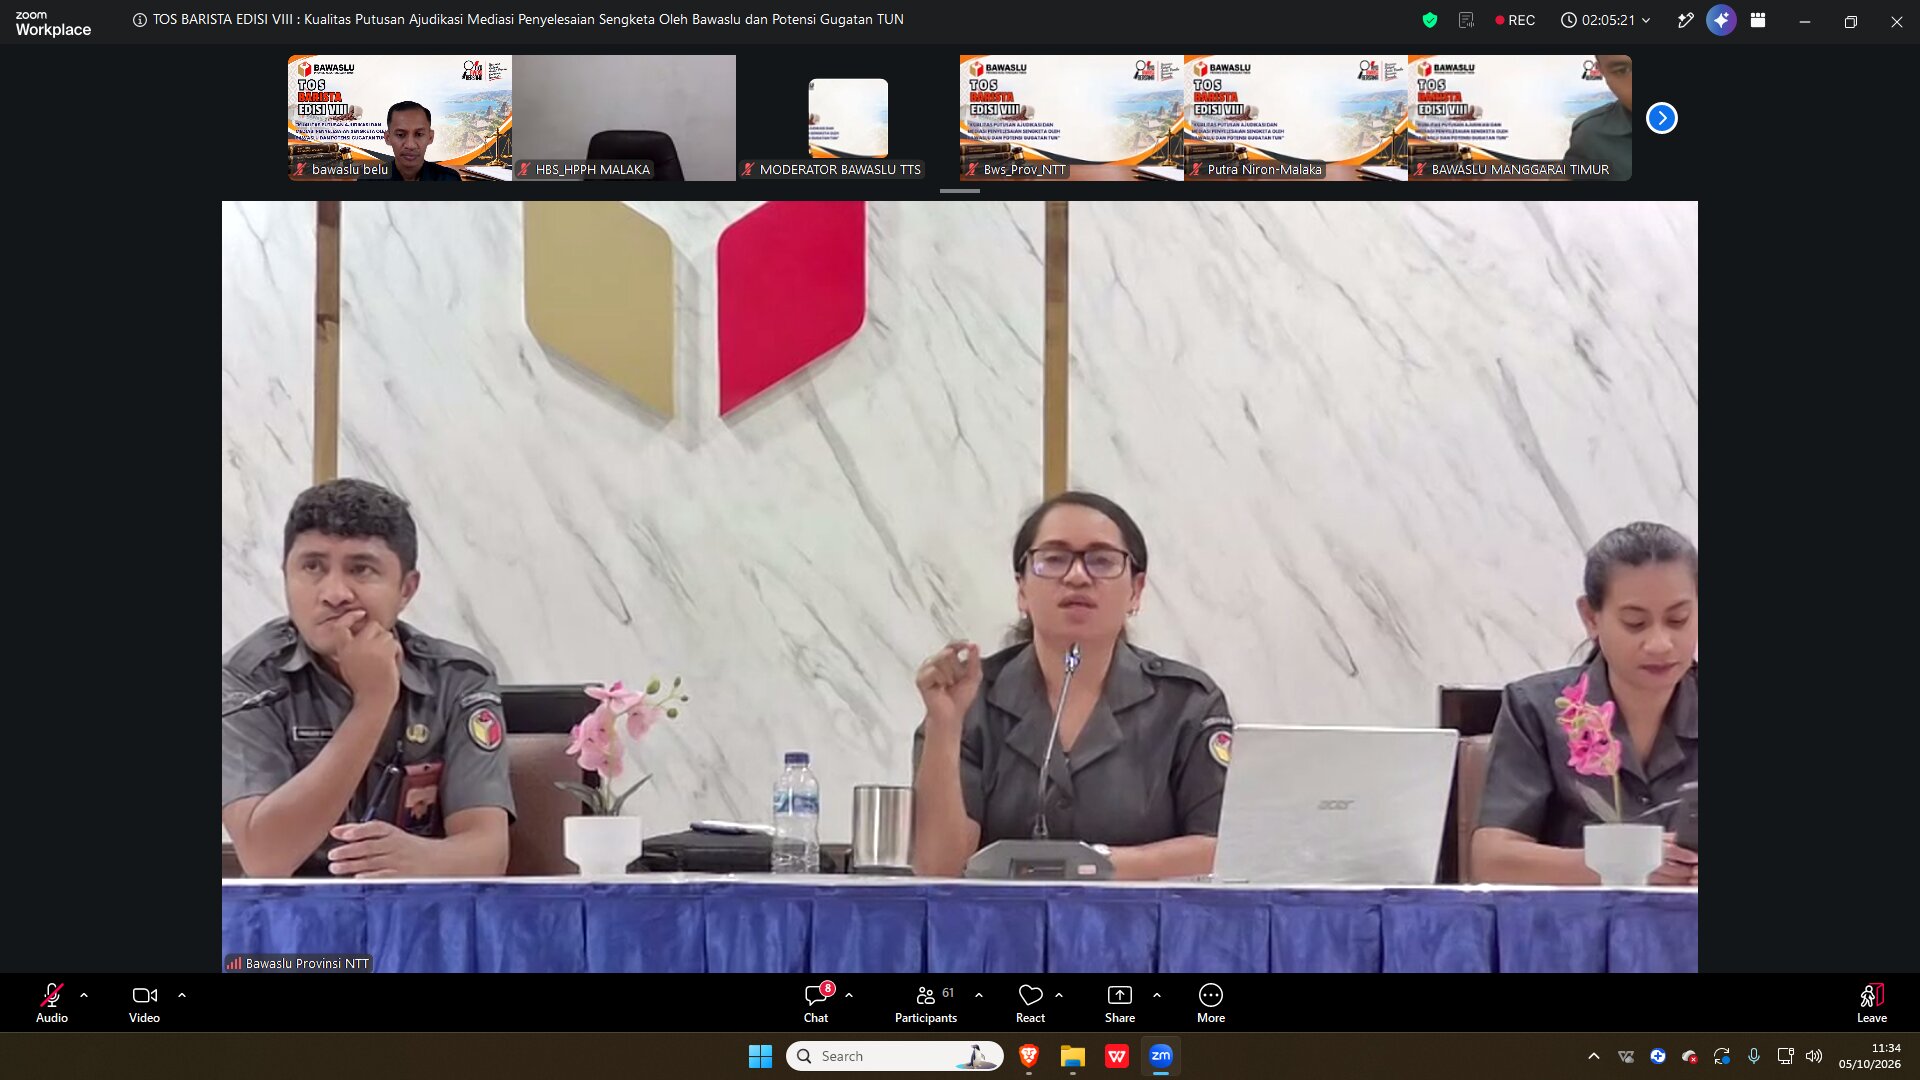
Task: Expand video options arrow
Action: point(182,995)
